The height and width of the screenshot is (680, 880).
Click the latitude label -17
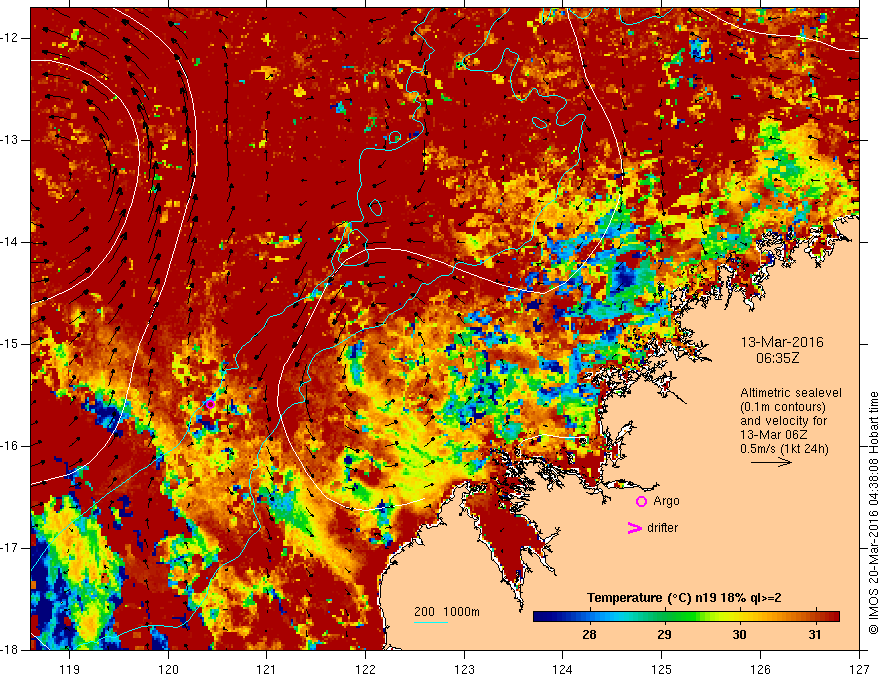click(10, 548)
